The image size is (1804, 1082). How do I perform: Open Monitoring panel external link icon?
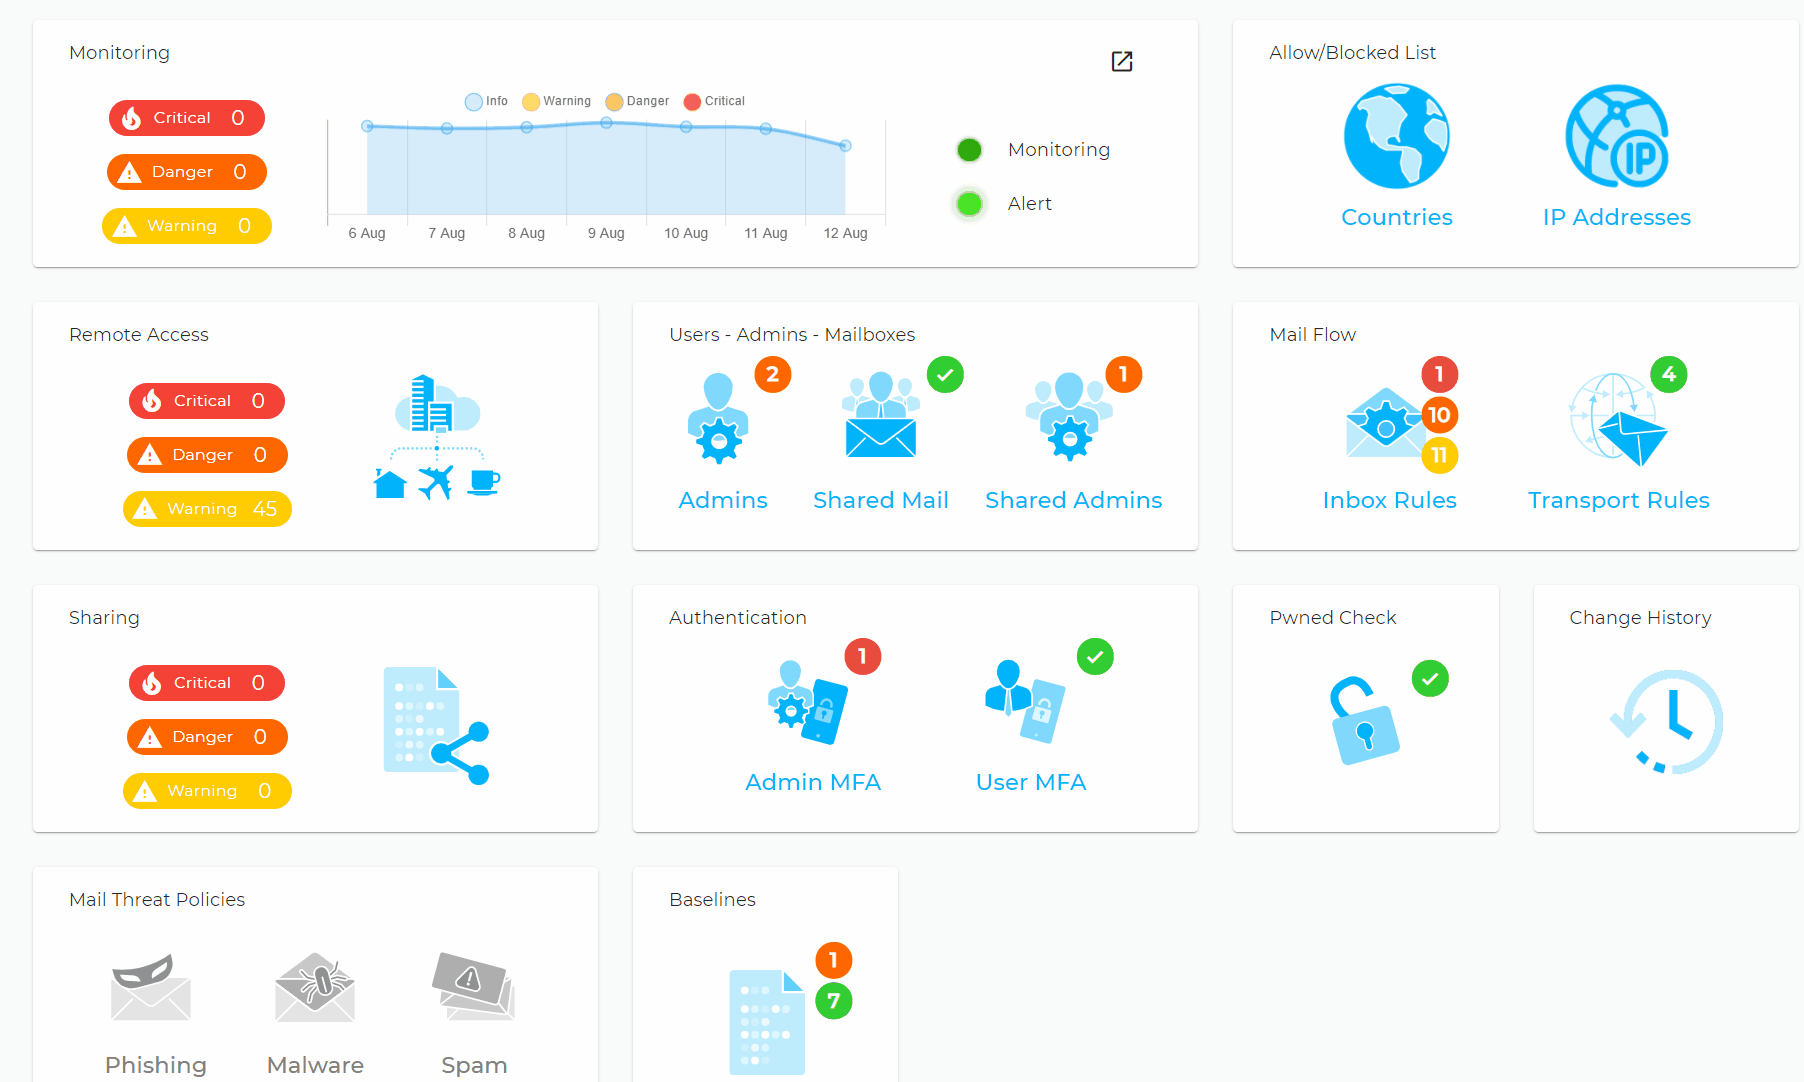click(x=1121, y=61)
